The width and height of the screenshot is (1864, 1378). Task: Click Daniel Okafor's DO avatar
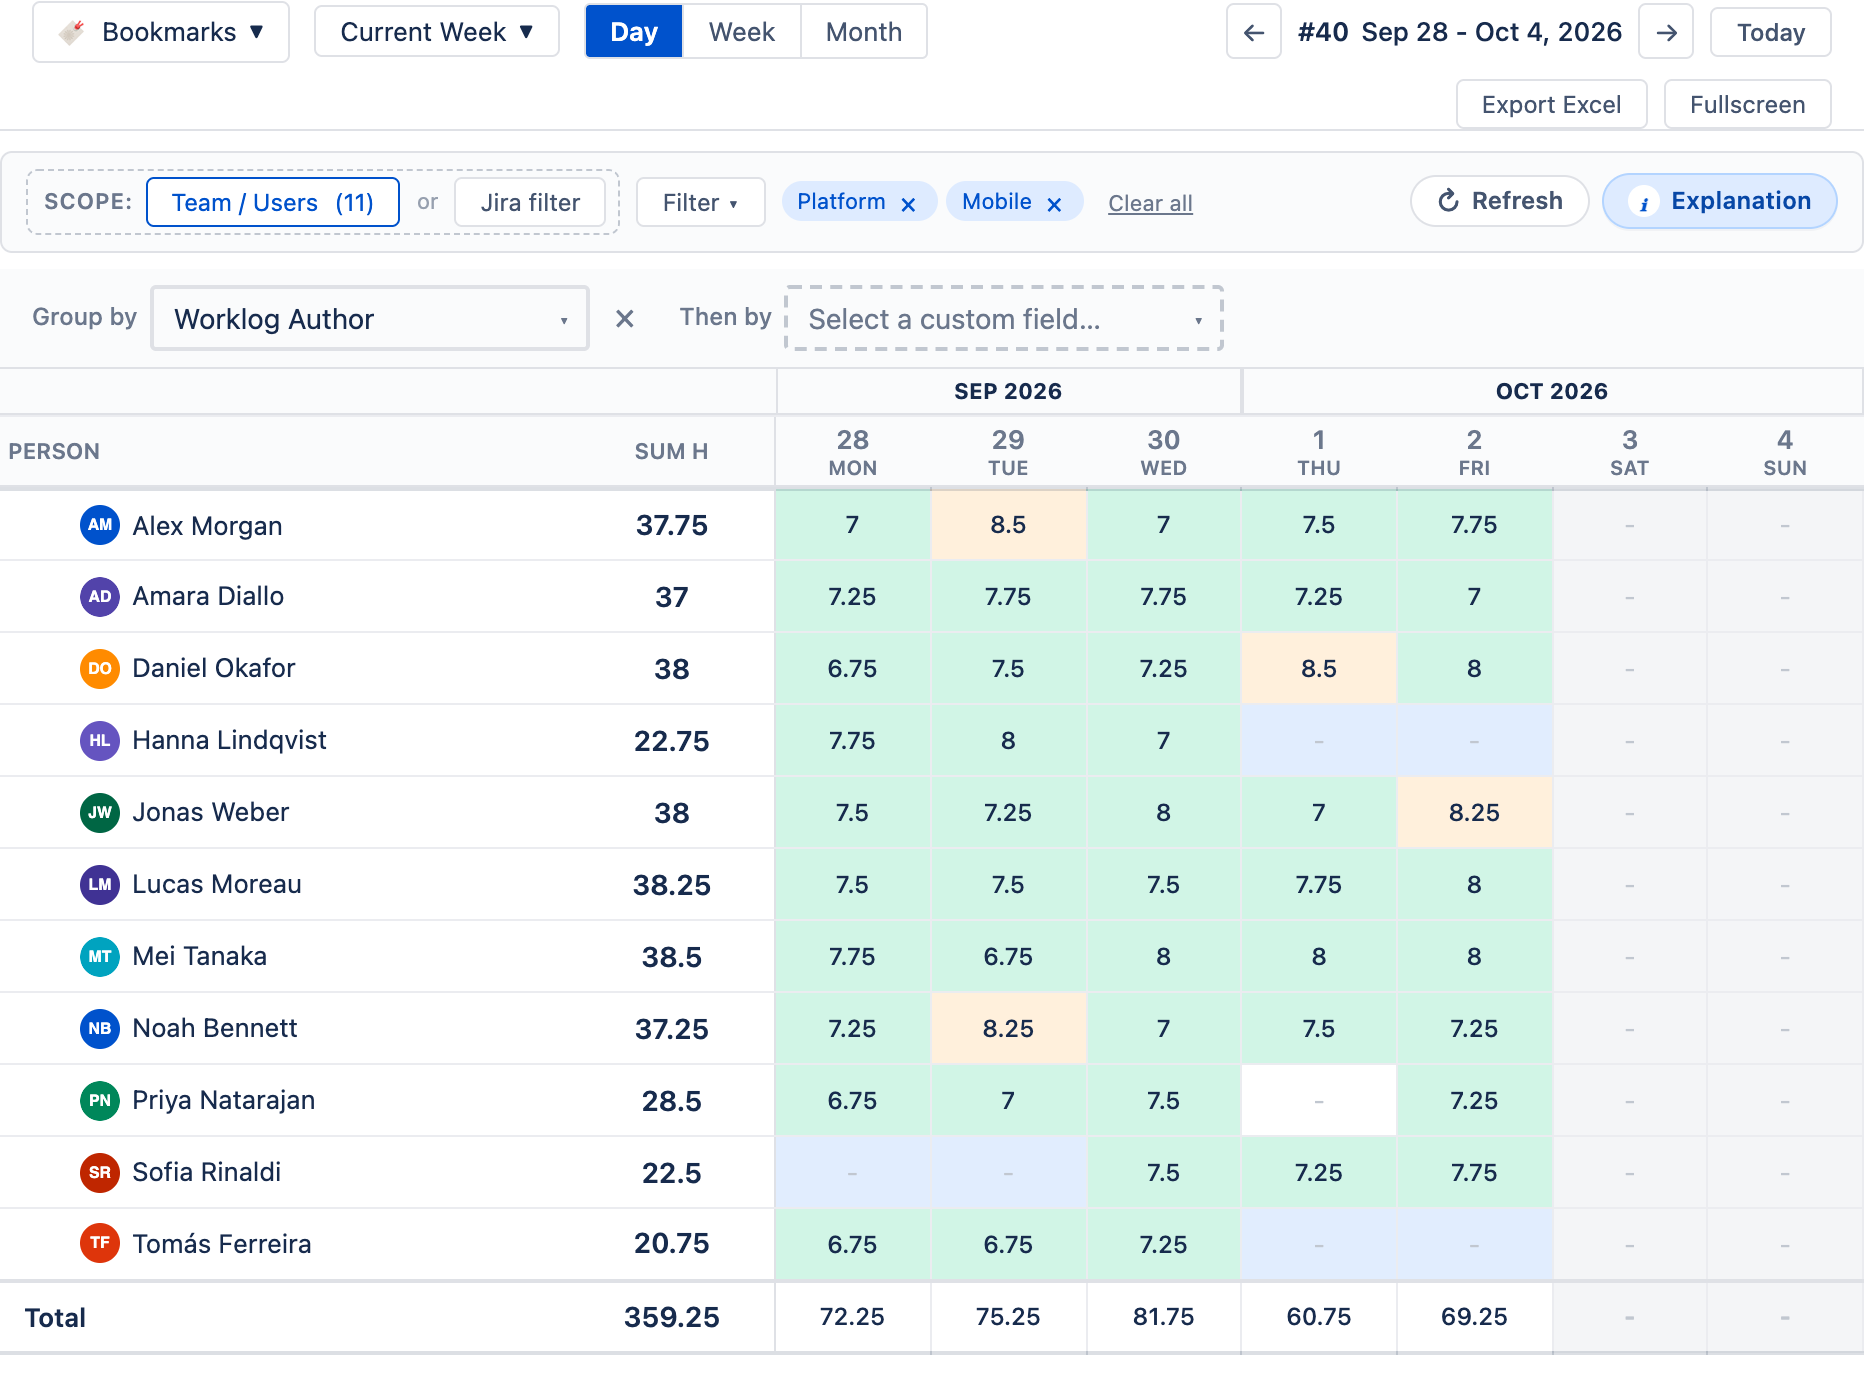click(x=100, y=669)
